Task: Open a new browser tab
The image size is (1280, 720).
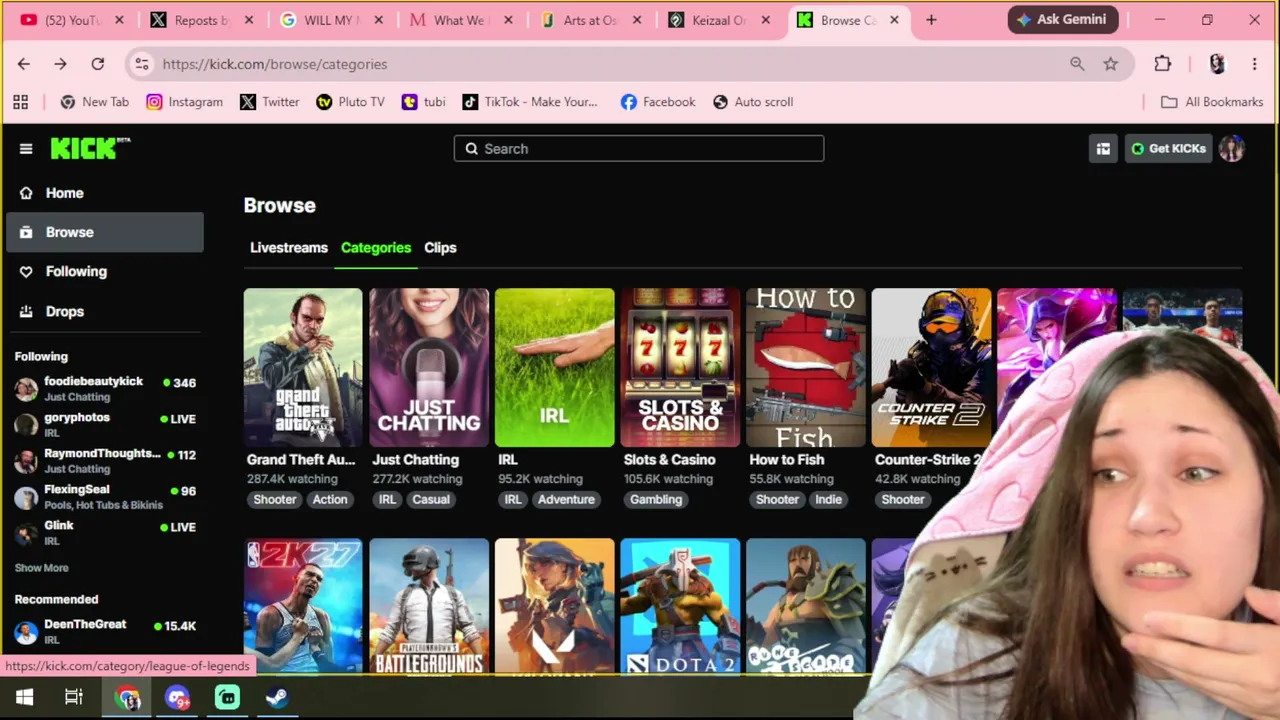Action: click(x=931, y=20)
